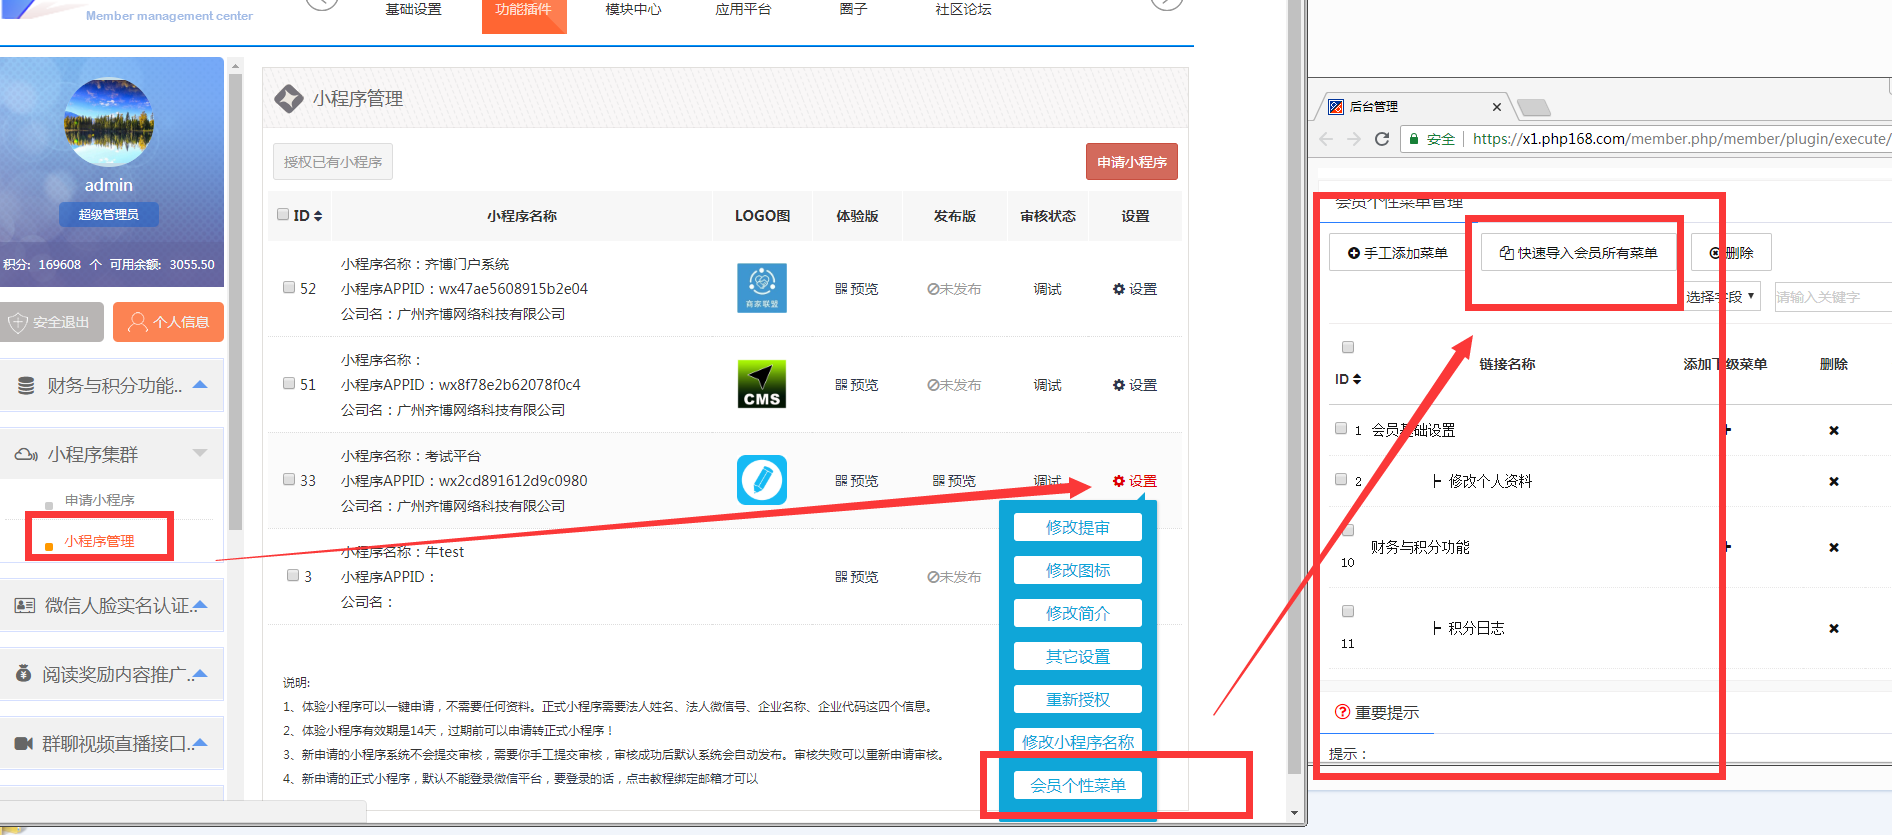Click the 申请小程序 red button
The image size is (1892, 835).
tap(1131, 162)
